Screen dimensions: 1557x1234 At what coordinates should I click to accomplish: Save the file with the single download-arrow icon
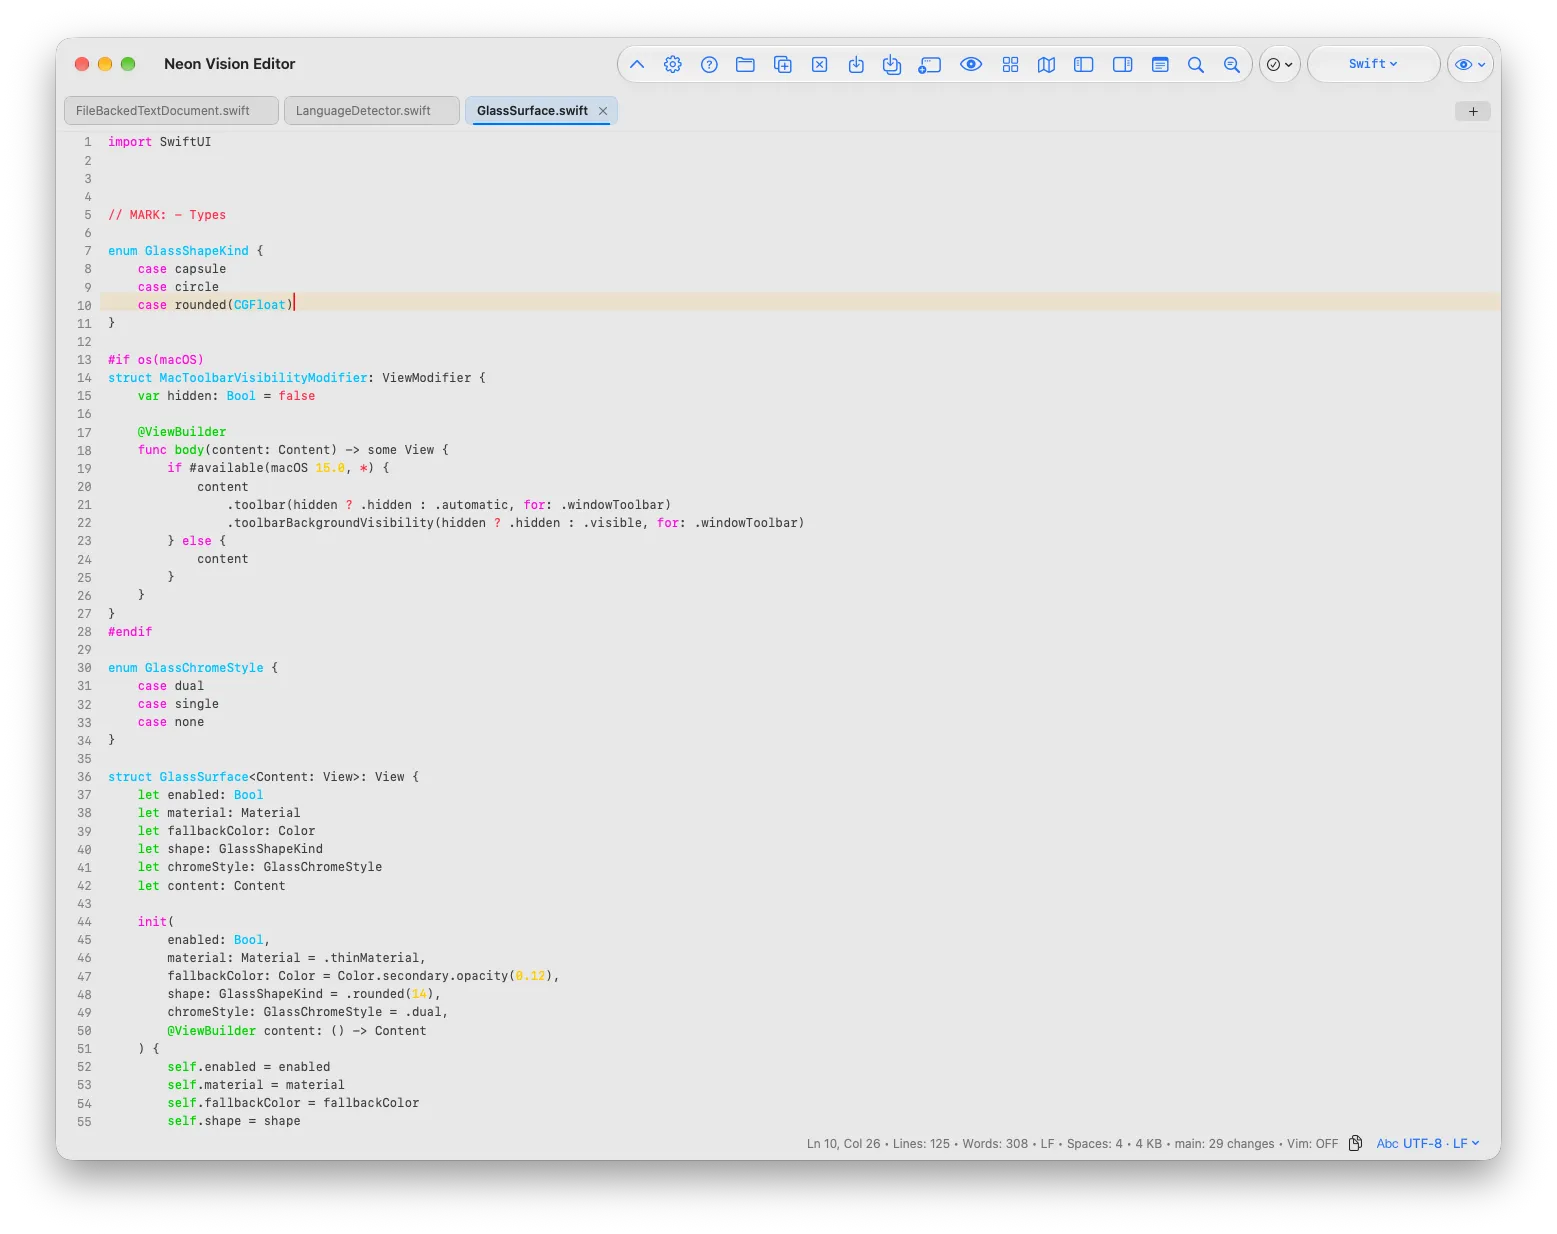[x=856, y=64]
